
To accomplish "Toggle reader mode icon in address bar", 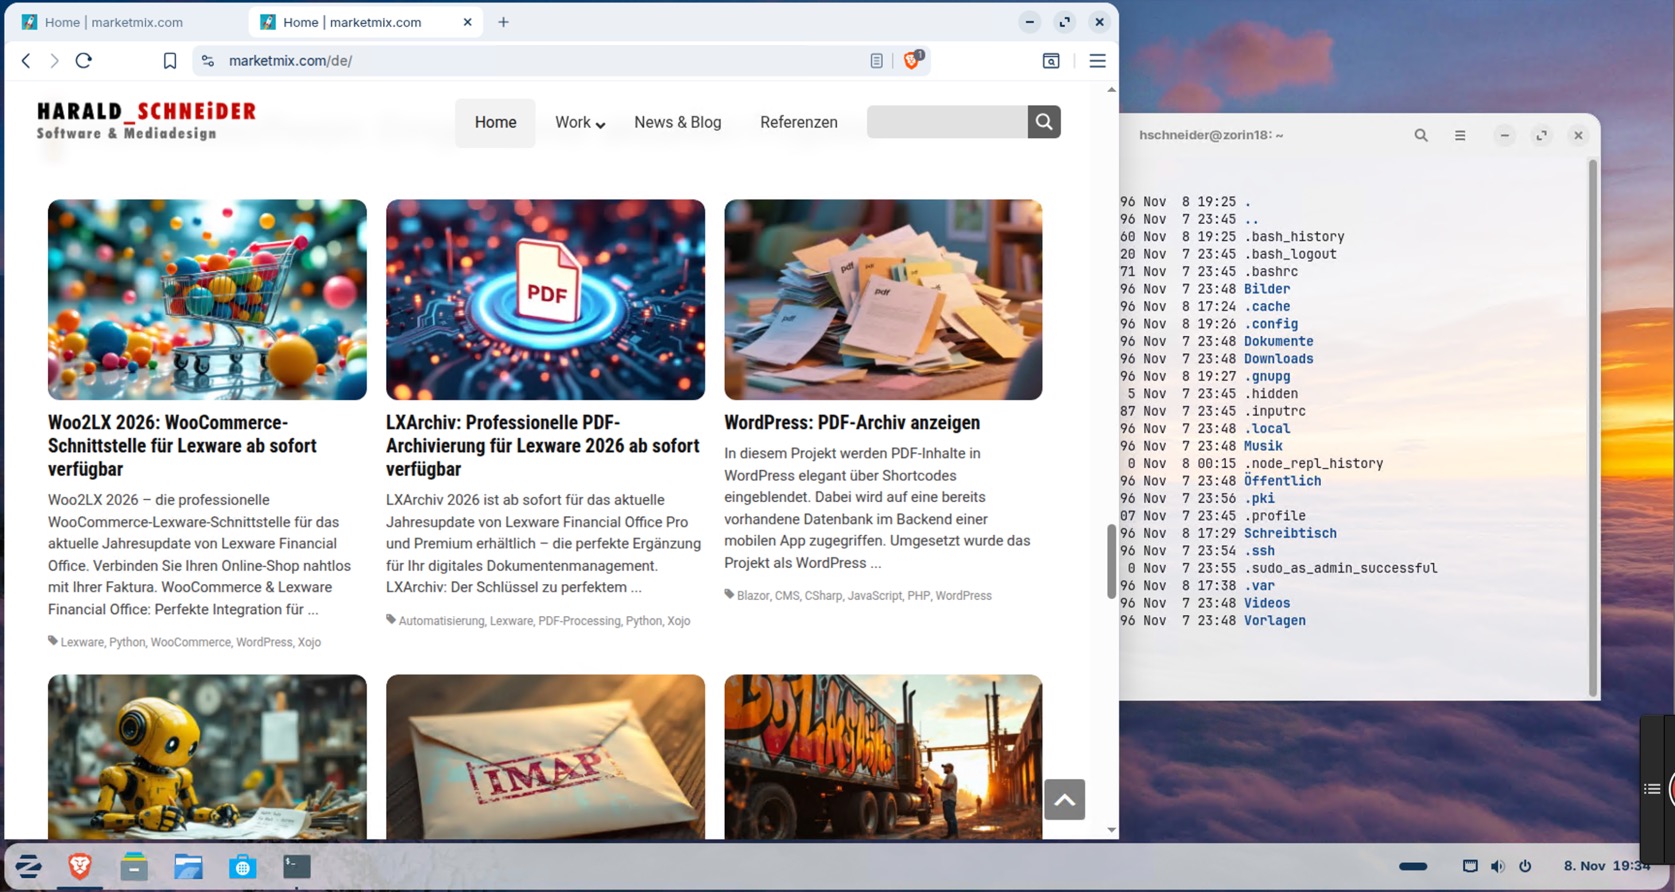I will coord(876,61).
